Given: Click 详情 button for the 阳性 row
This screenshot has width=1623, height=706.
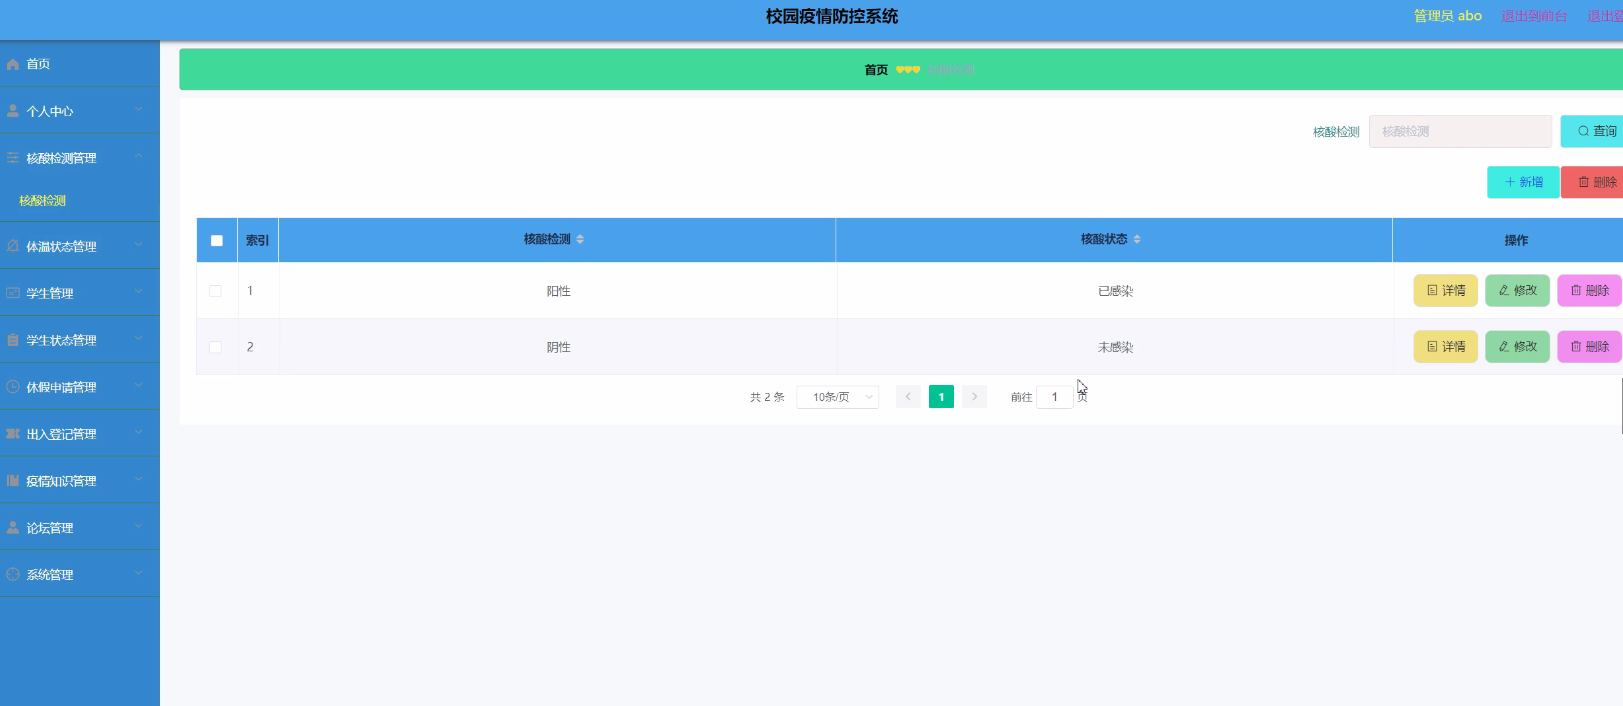Looking at the screenshot, I should (1445, 291).
